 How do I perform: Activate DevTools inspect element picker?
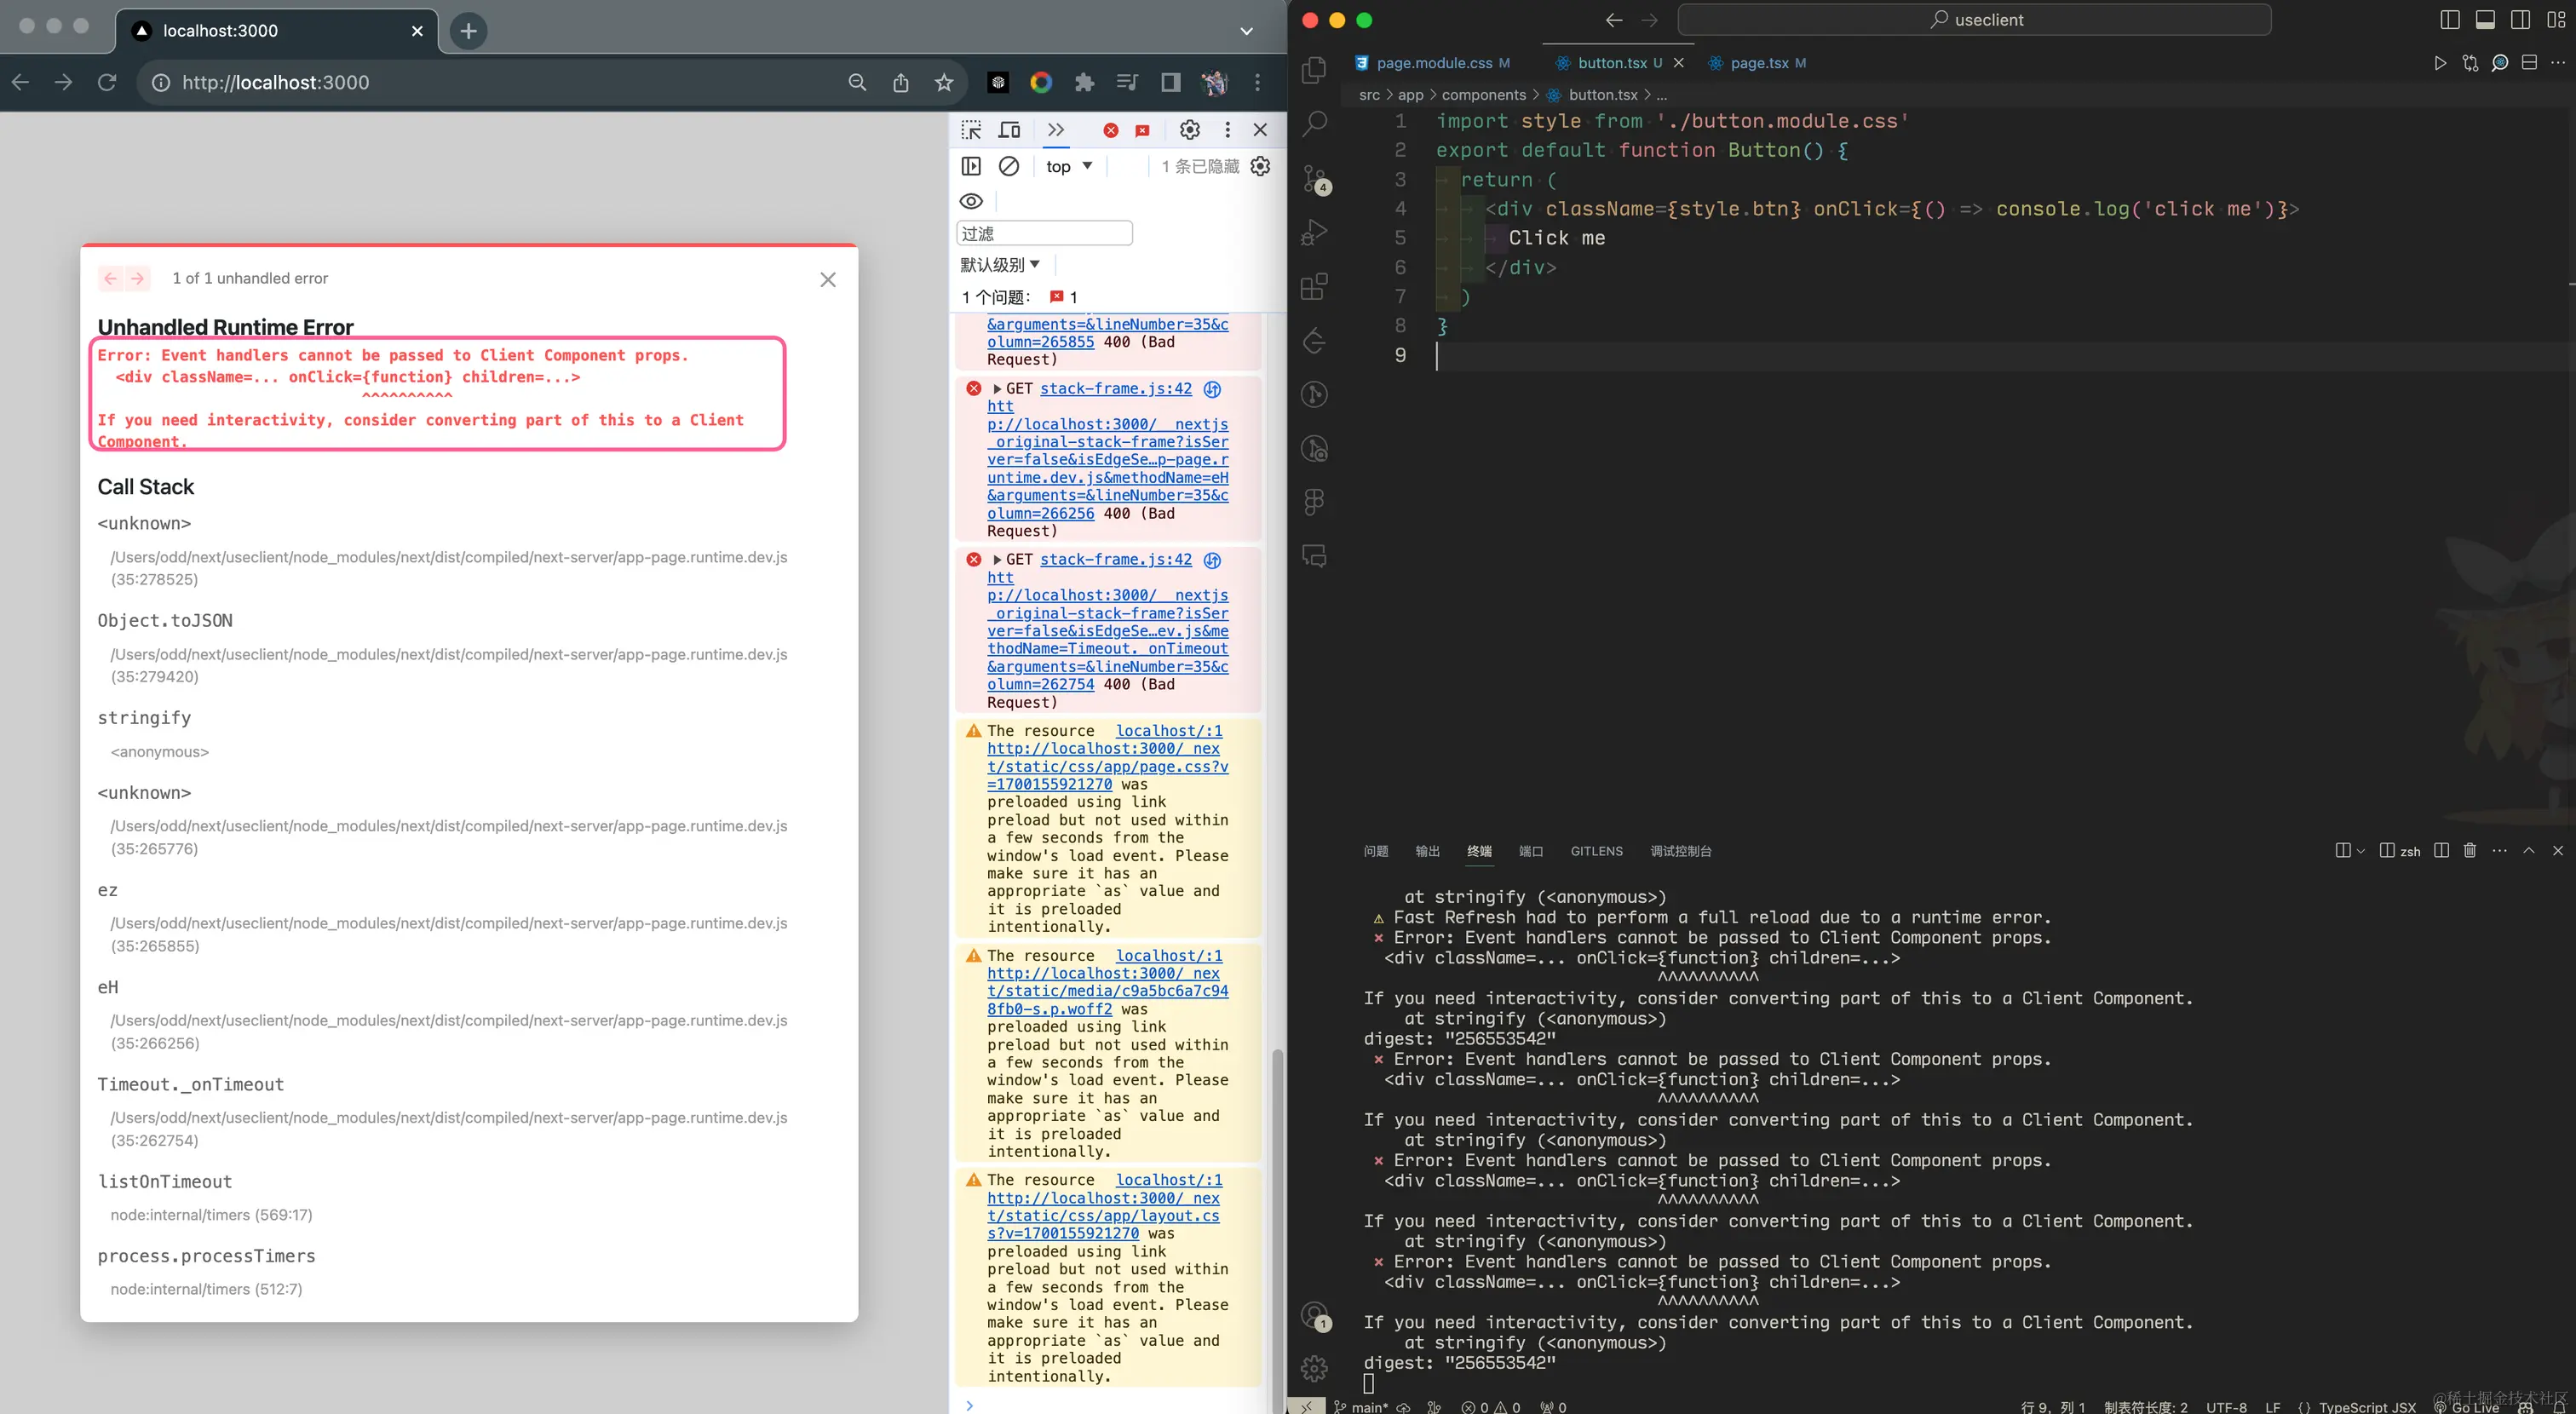click(x=971, y=130)
